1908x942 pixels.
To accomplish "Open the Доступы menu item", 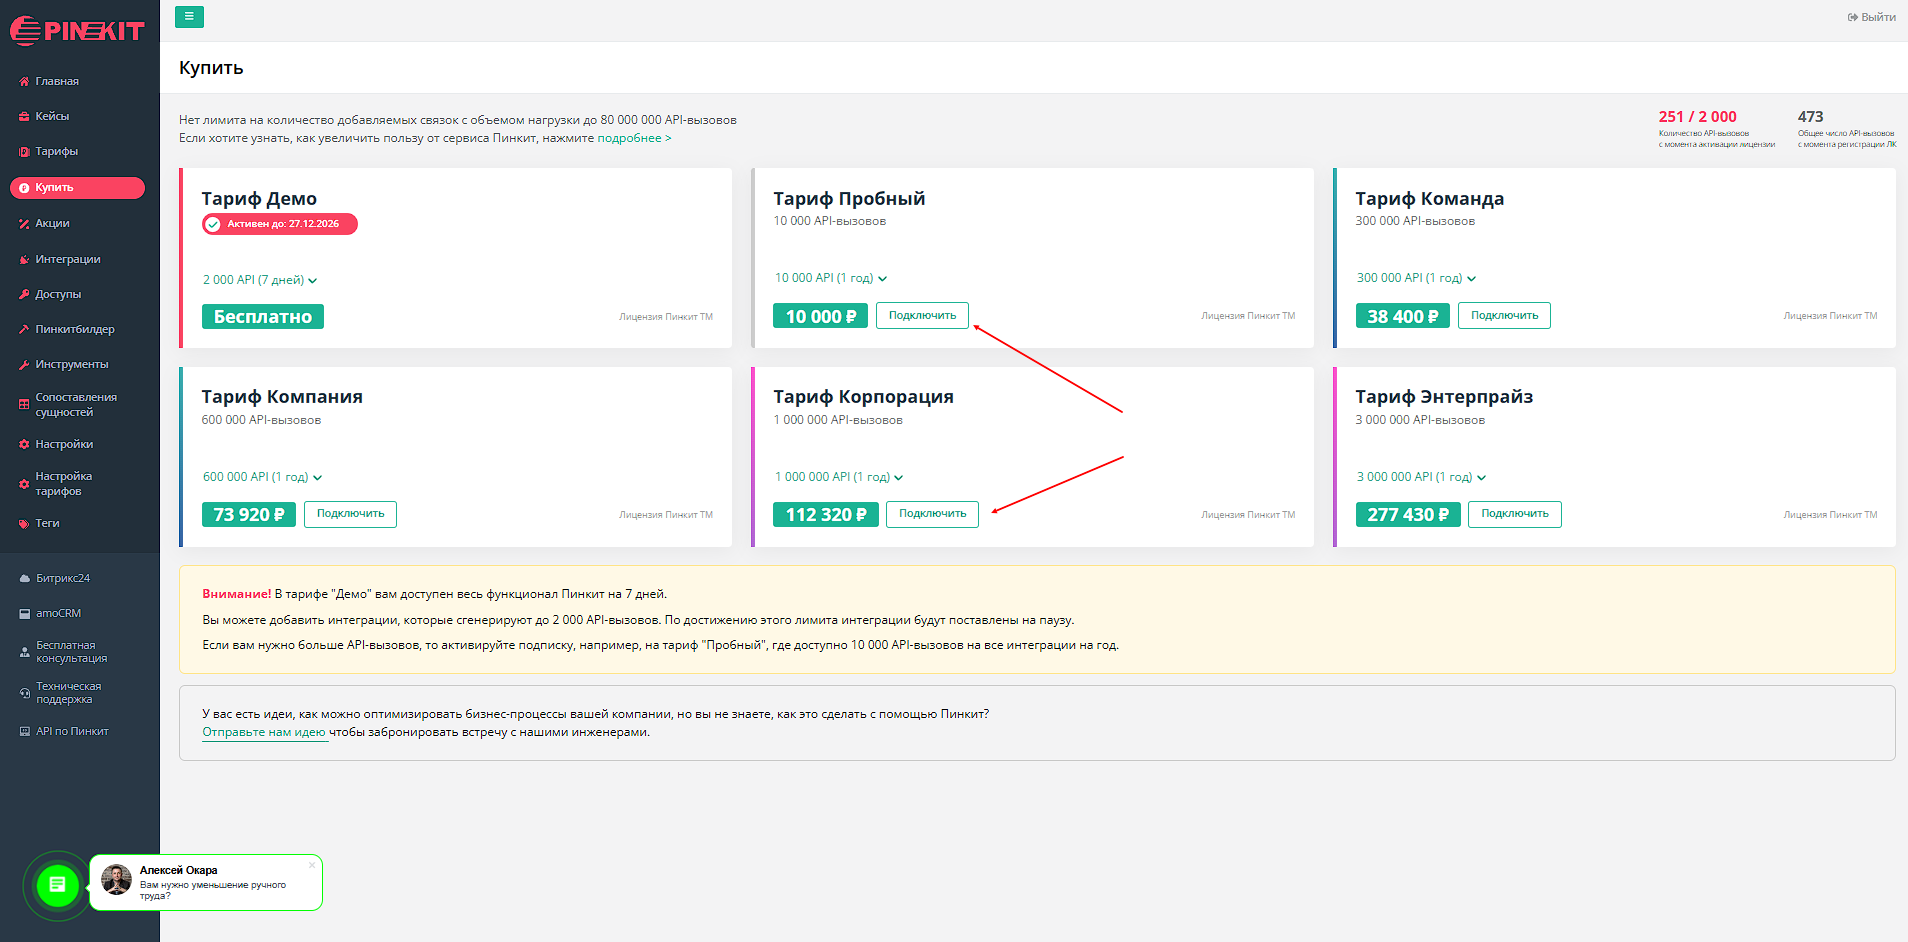I will coord(58,295).
